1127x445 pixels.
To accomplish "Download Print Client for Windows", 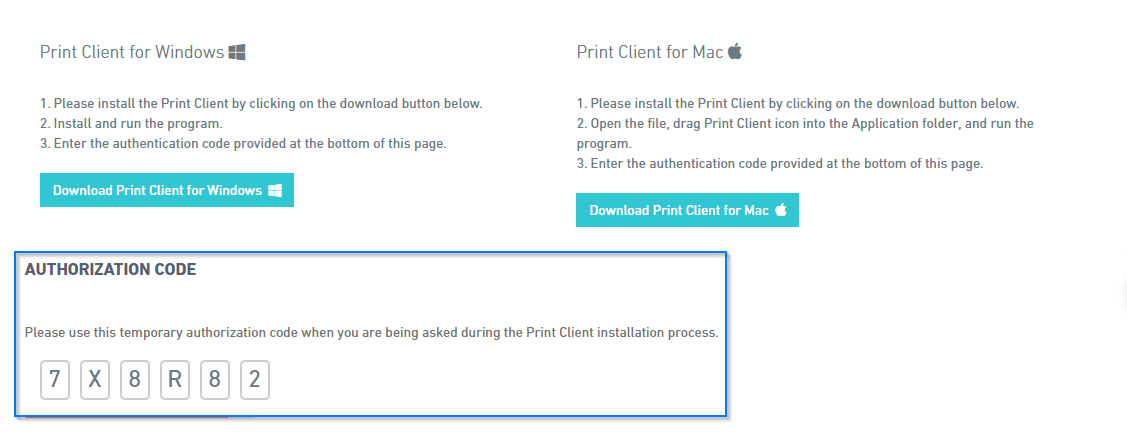I will (x=167, y=190).
